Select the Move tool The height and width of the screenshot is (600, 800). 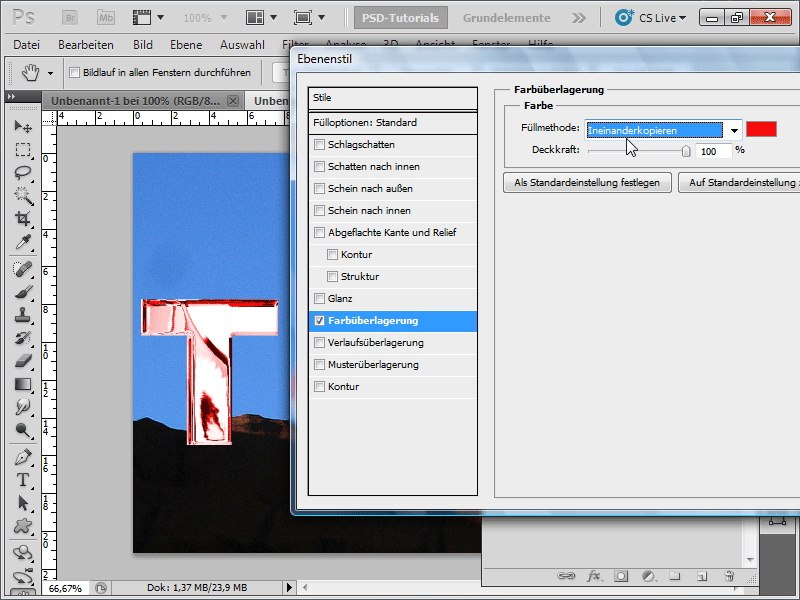(23, 126)
